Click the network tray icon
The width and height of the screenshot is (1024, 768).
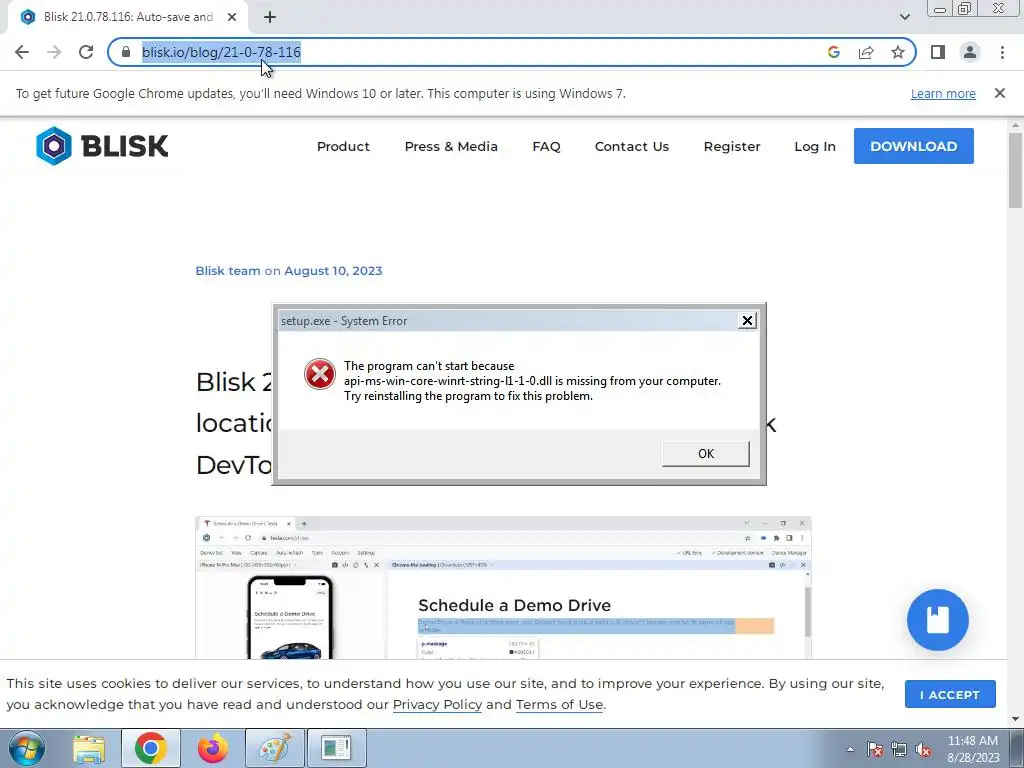(899, 749)
